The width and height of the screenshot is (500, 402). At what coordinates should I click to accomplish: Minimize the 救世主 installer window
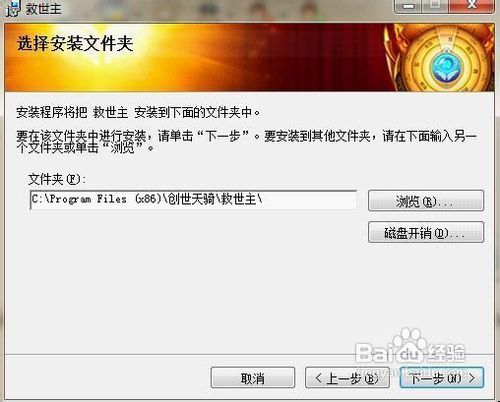coord(409,6)
